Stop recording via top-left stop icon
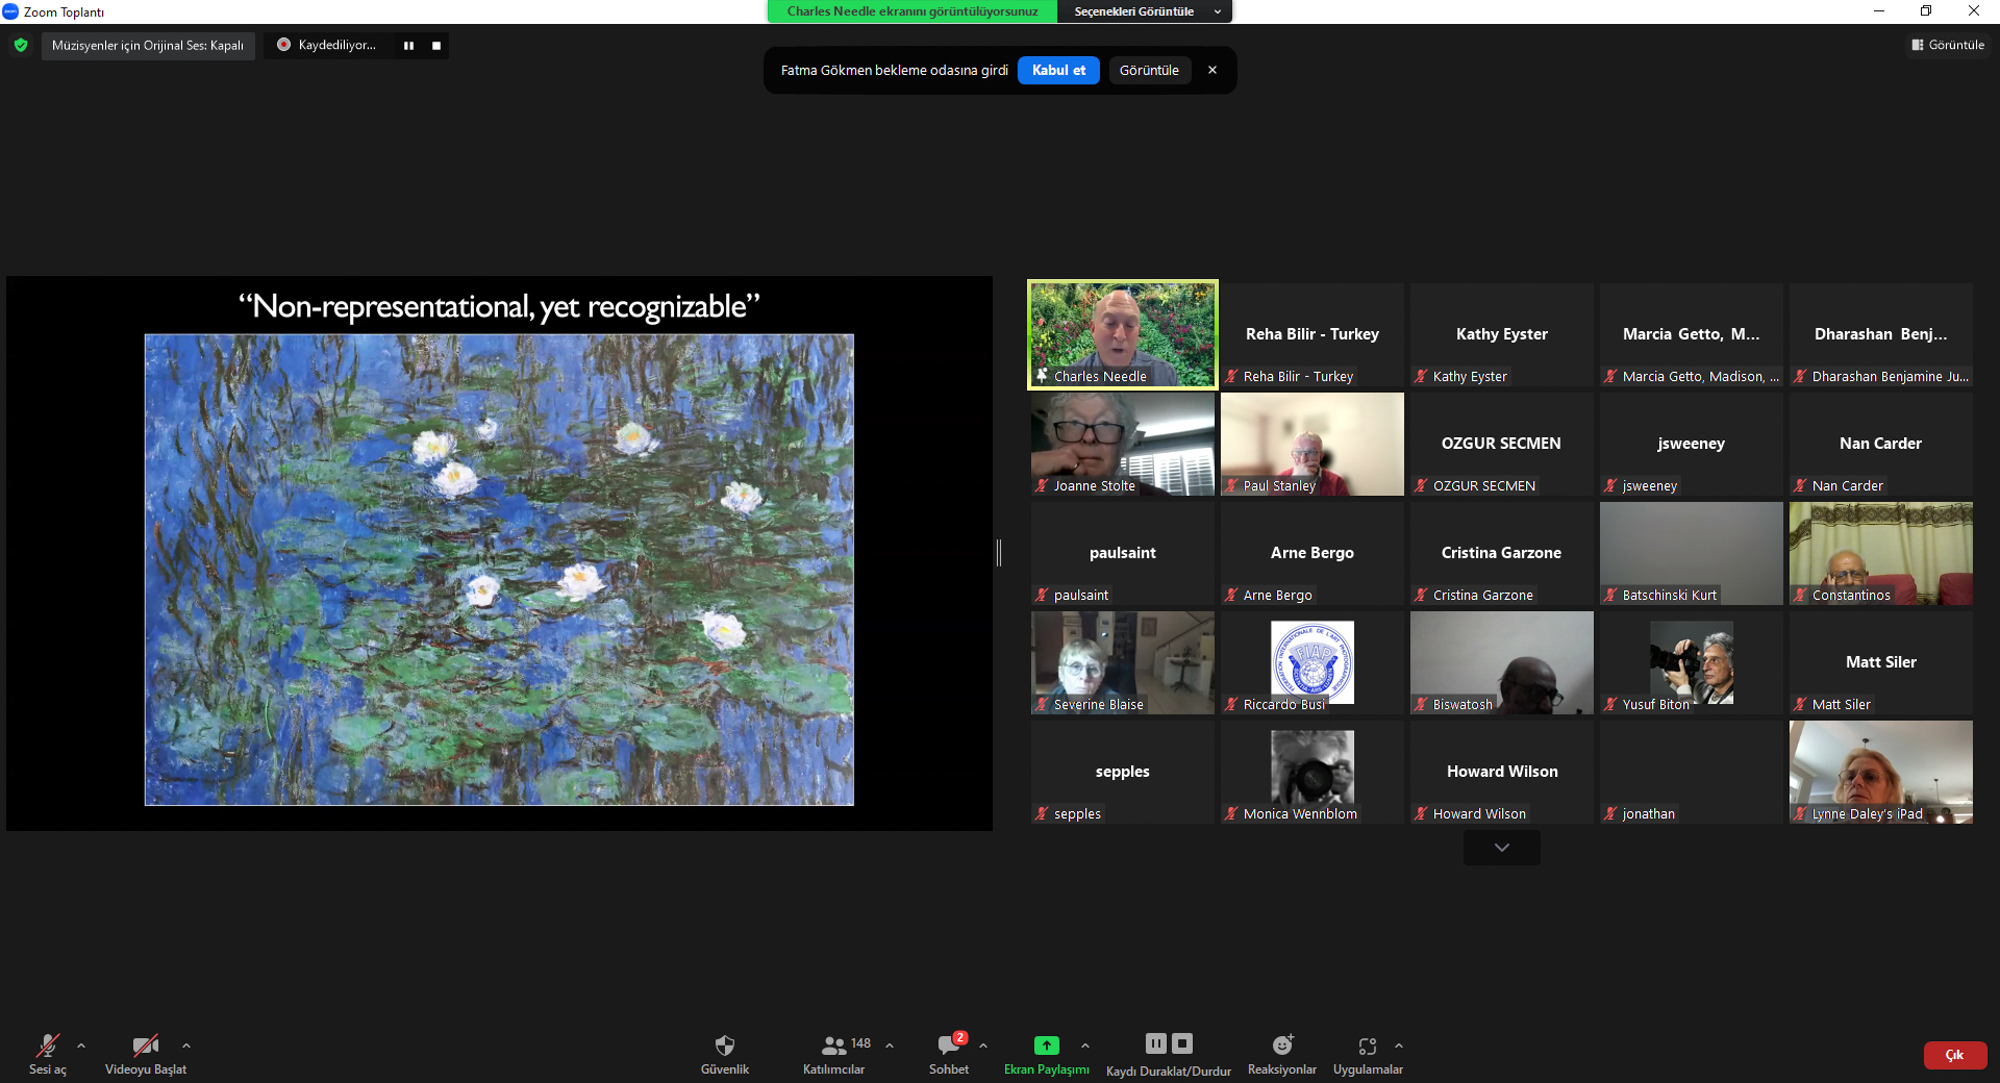Screen dimensions: 2000x1083 coord(436,45)
